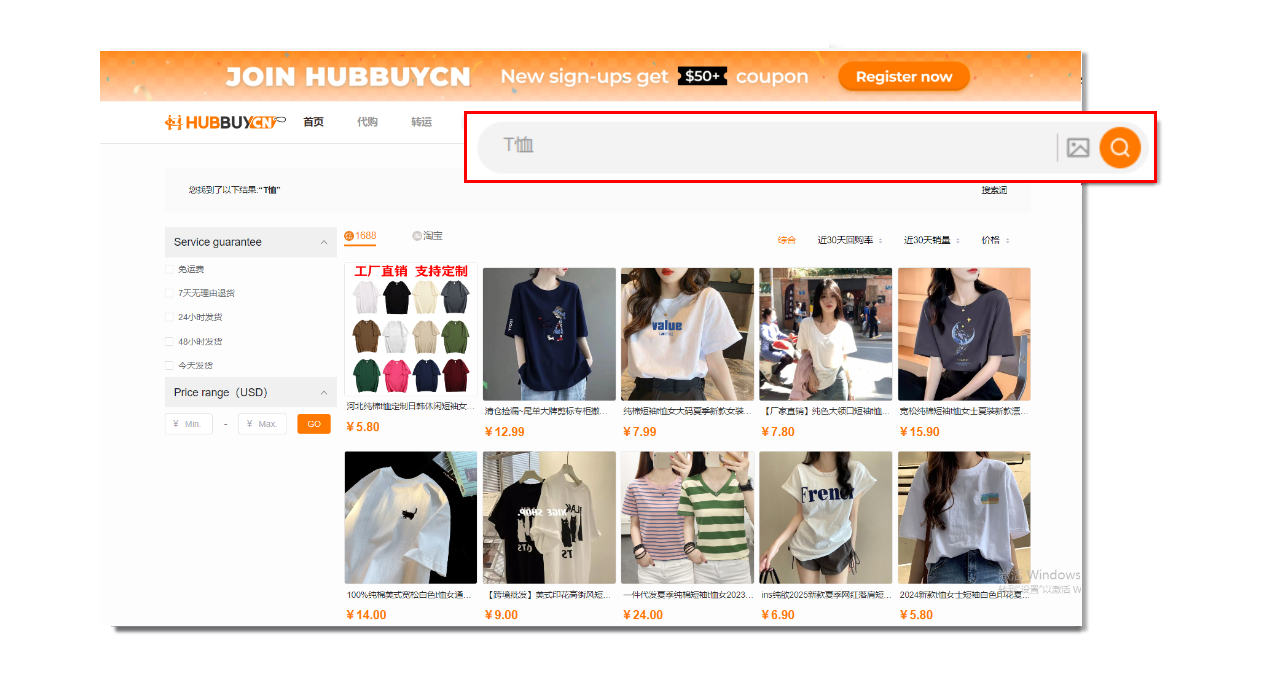
Task: Tick the 免运费 free shipping checkbox
Action: (x=169, y=269)
